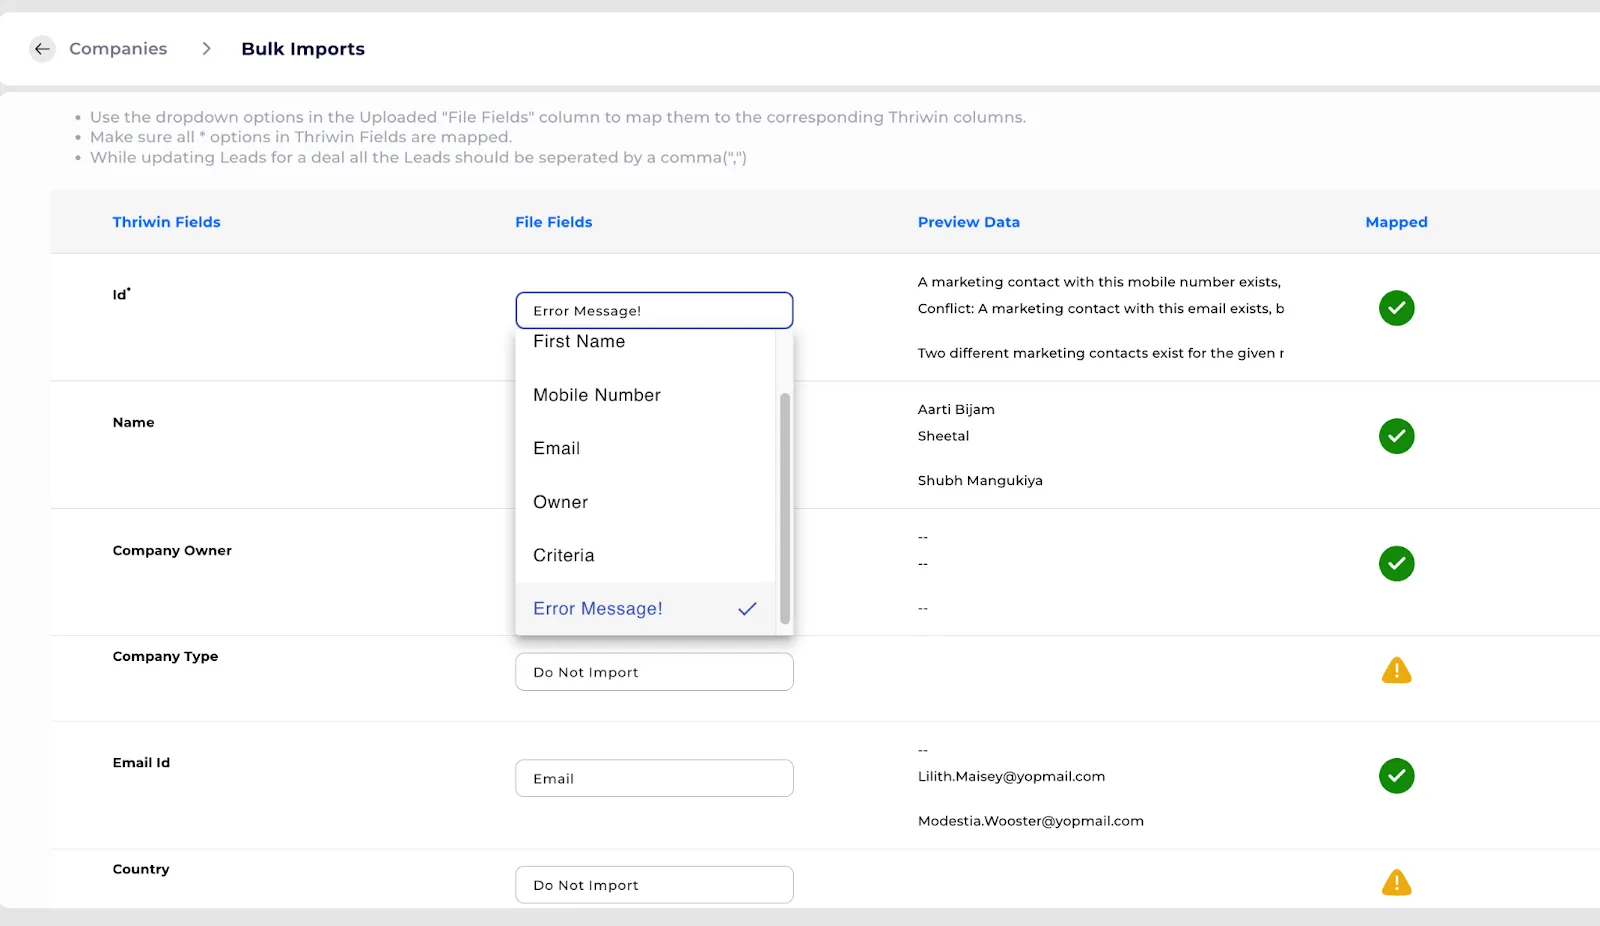Click preview email Modestia.Wooster@yopmail.com
The height and width of the screenshot is (926, 1600).
(1030, 821)
